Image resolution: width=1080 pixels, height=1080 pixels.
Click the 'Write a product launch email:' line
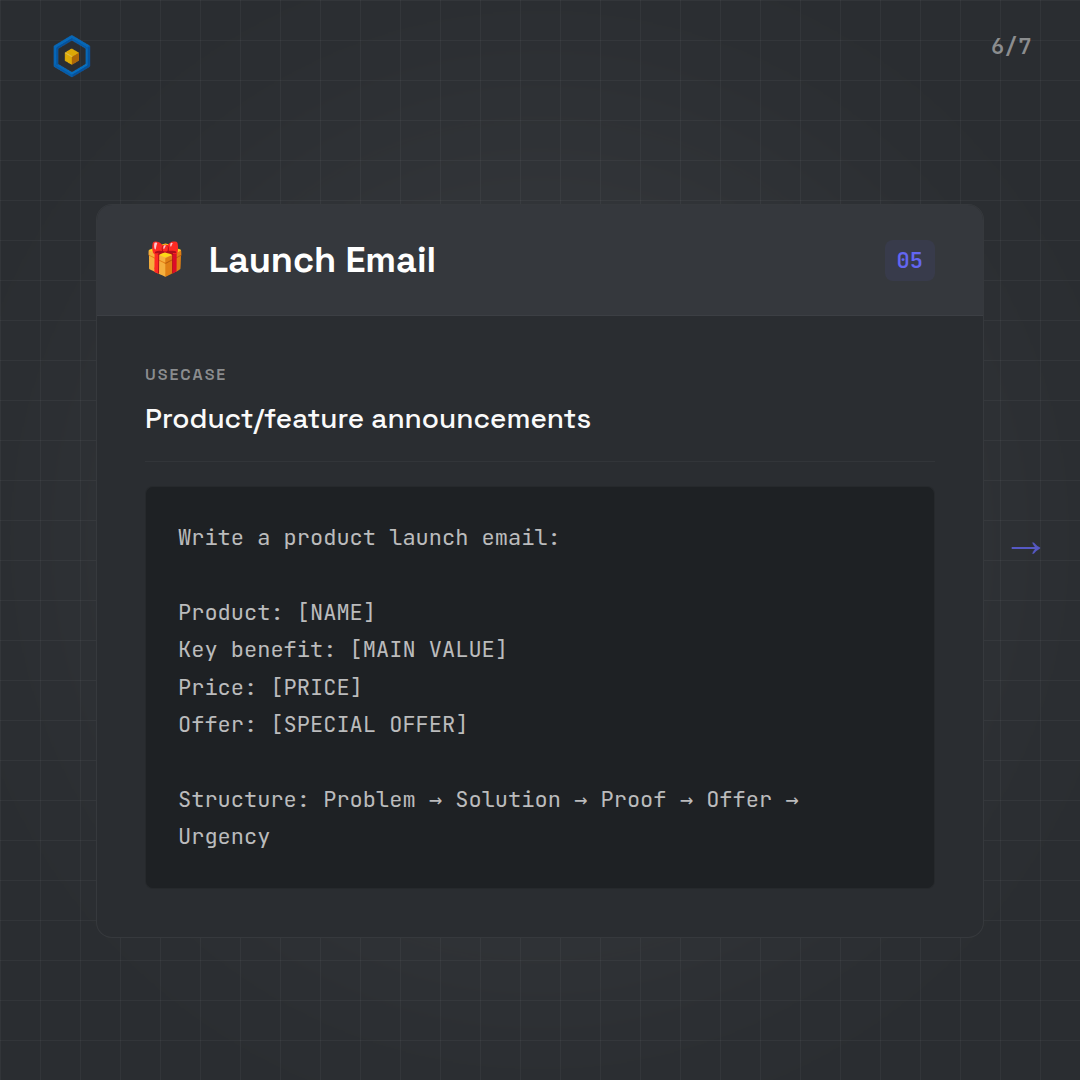369,538
